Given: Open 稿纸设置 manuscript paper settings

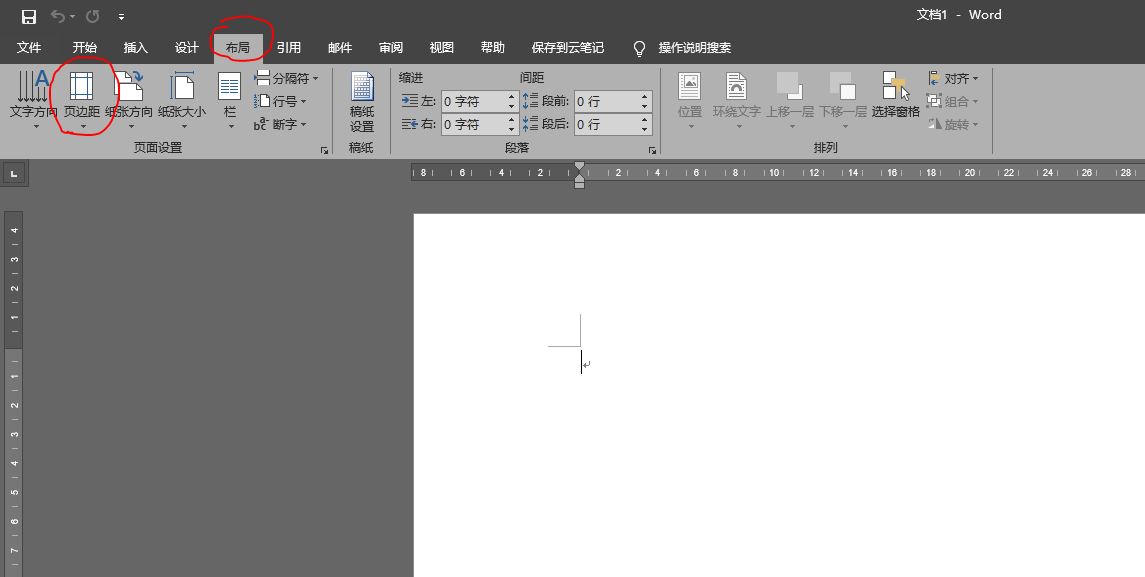Looking at the screenshot, I should coord(362,102).
